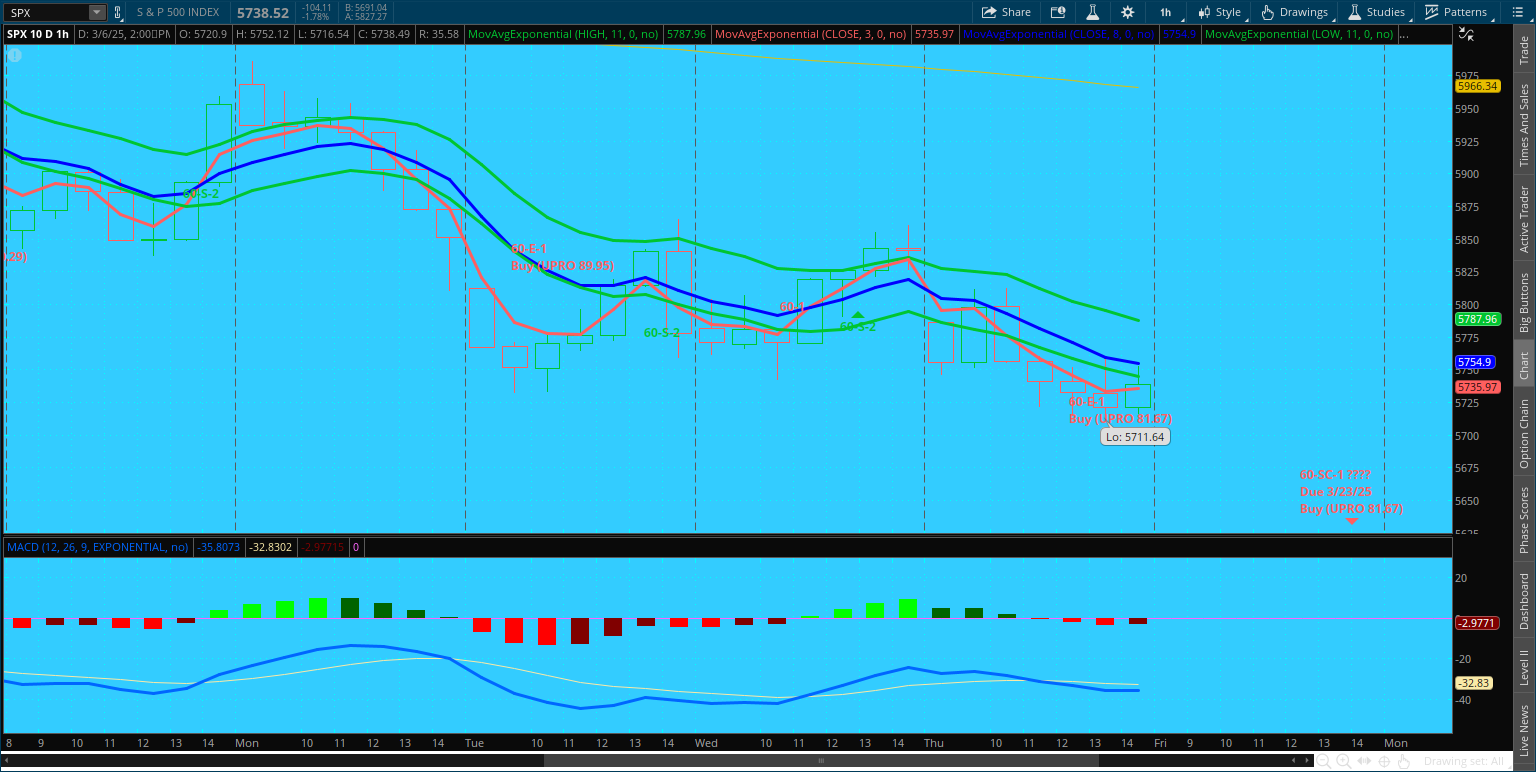Click the MACD (12, 26, 9, EXPONENTIAL, no) label
Viewport: 1536px width, 772px height.
(x=97, y=547)
